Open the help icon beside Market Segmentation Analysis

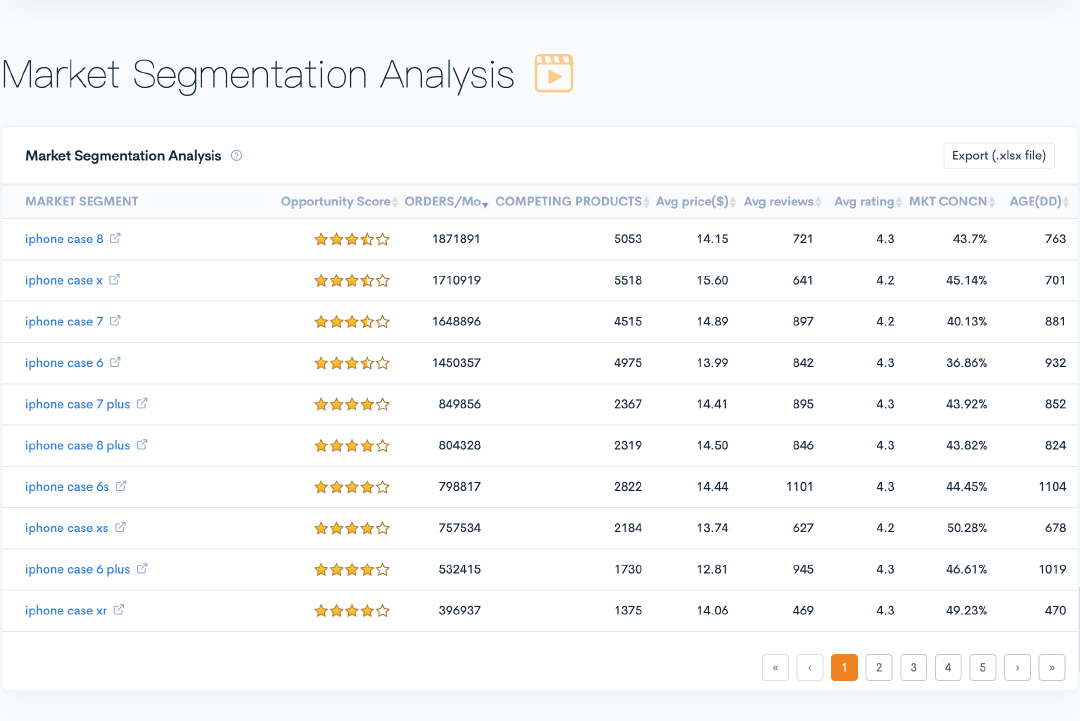pyautogui.click(x=236, y=156)
